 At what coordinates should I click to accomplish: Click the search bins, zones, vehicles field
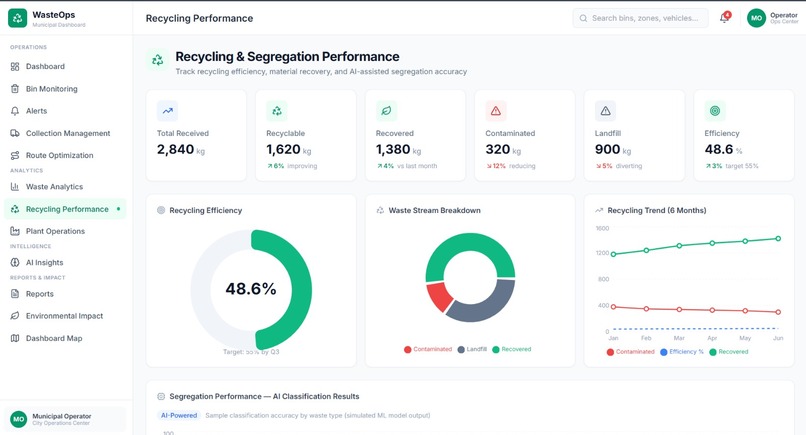640,18
